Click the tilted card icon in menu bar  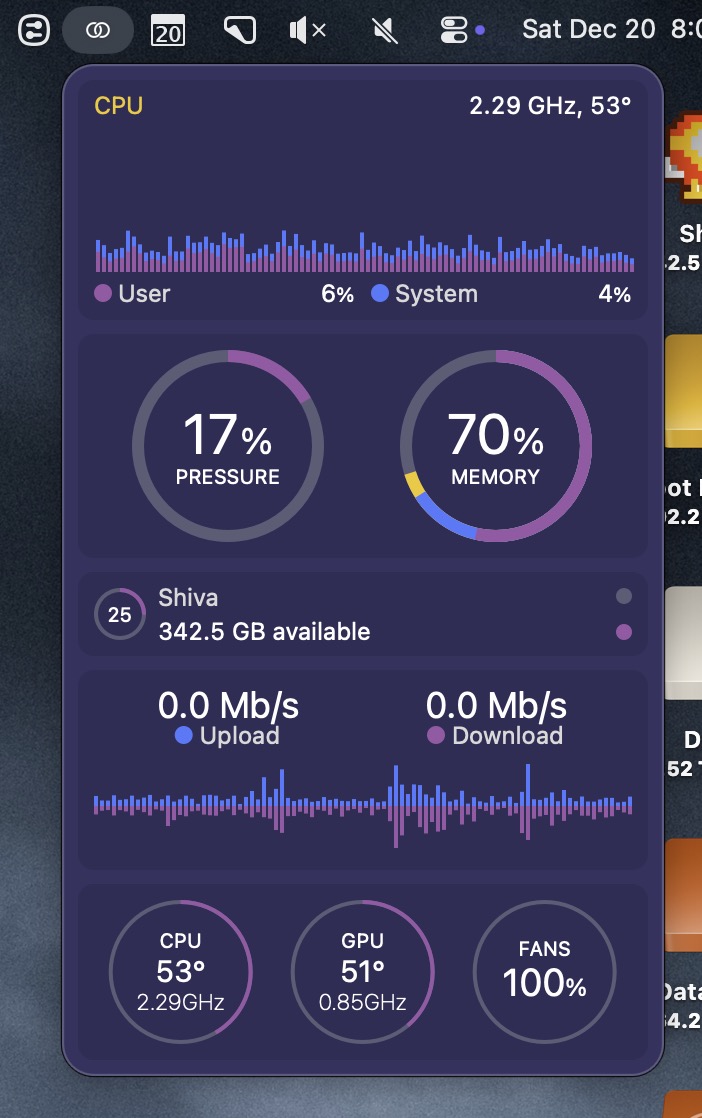point(239,31)
